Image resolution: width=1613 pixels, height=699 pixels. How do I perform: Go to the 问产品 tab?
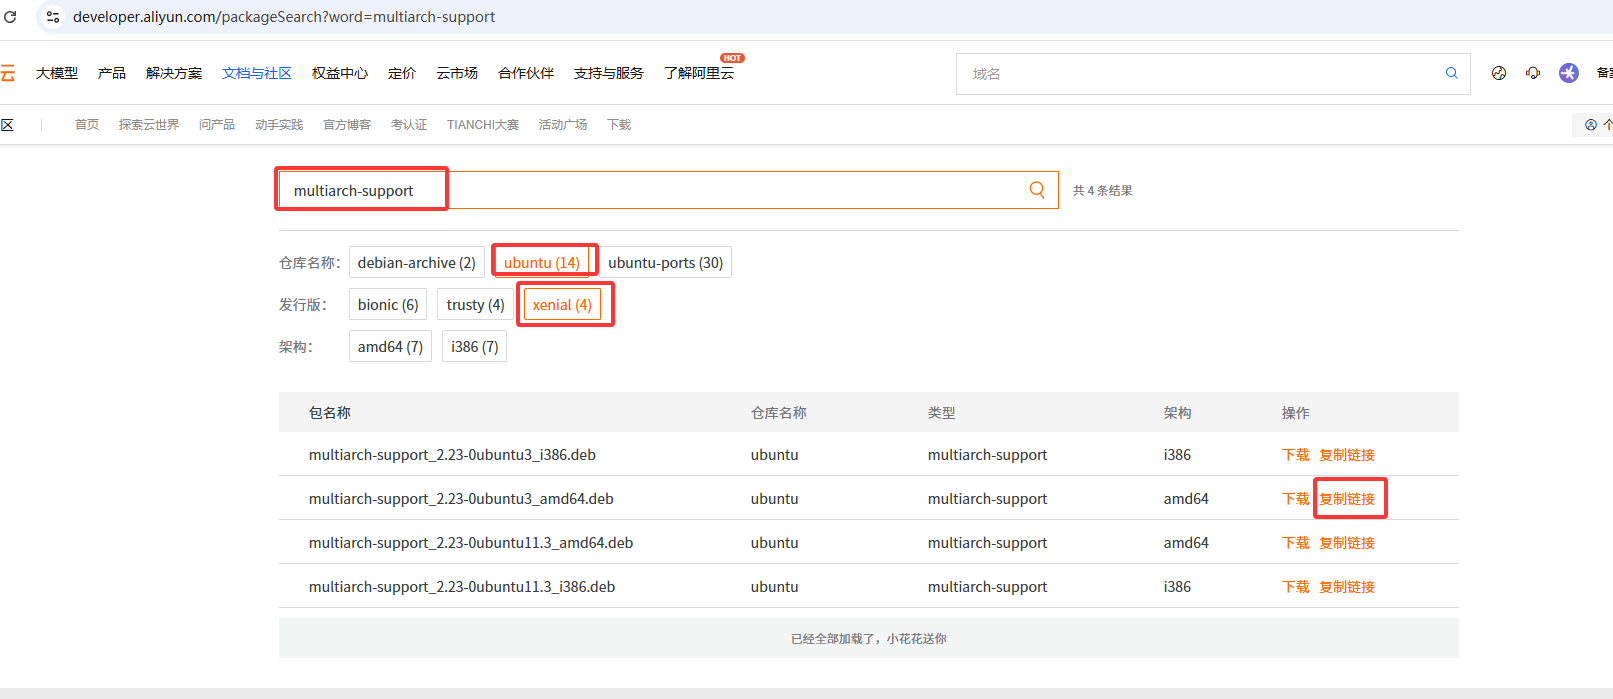click(x=217, y=125)
